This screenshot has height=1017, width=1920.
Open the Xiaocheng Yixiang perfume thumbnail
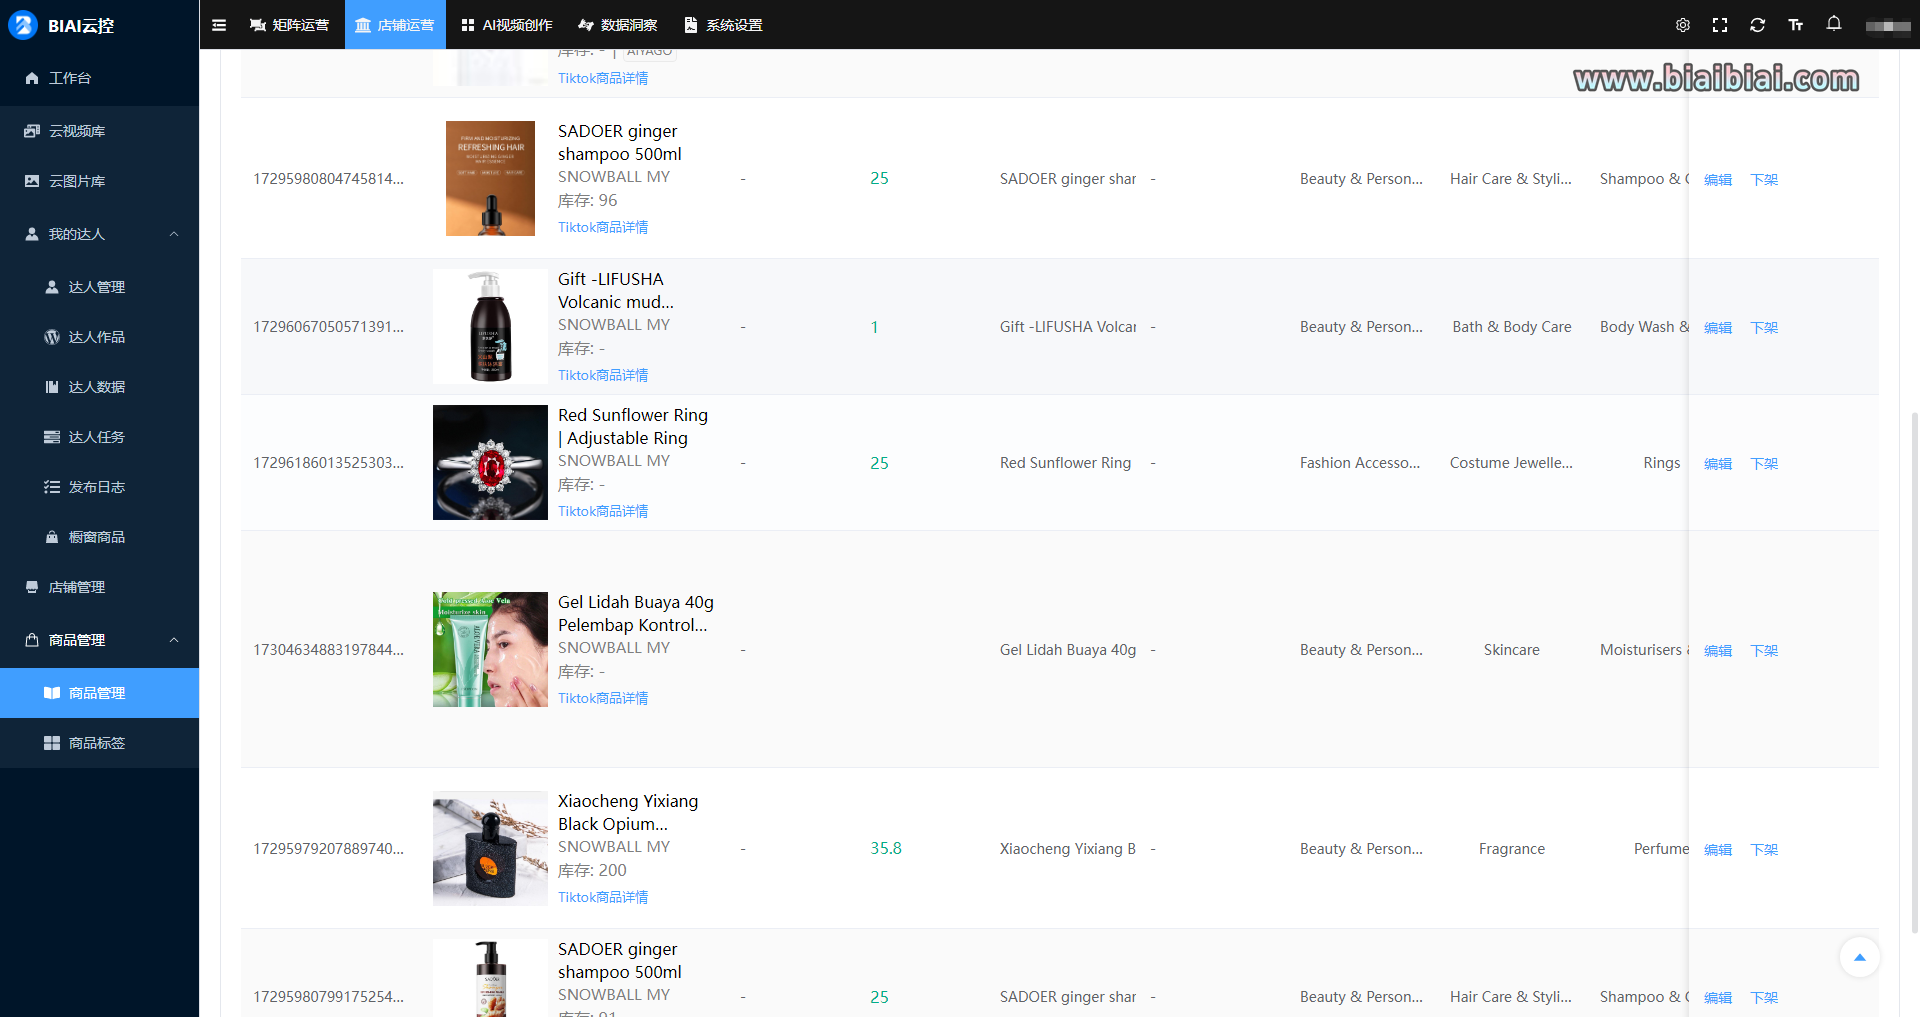490,848
